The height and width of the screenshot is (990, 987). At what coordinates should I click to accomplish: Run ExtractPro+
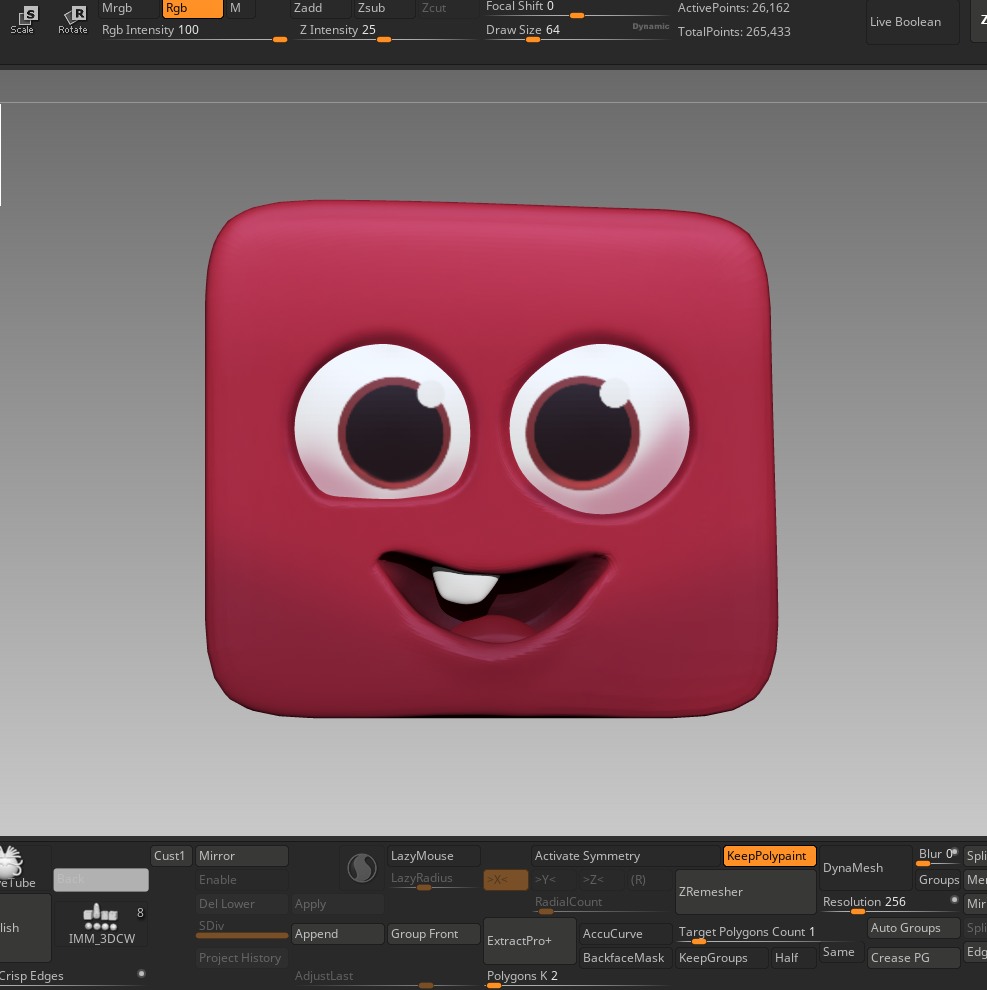(529, 941)
